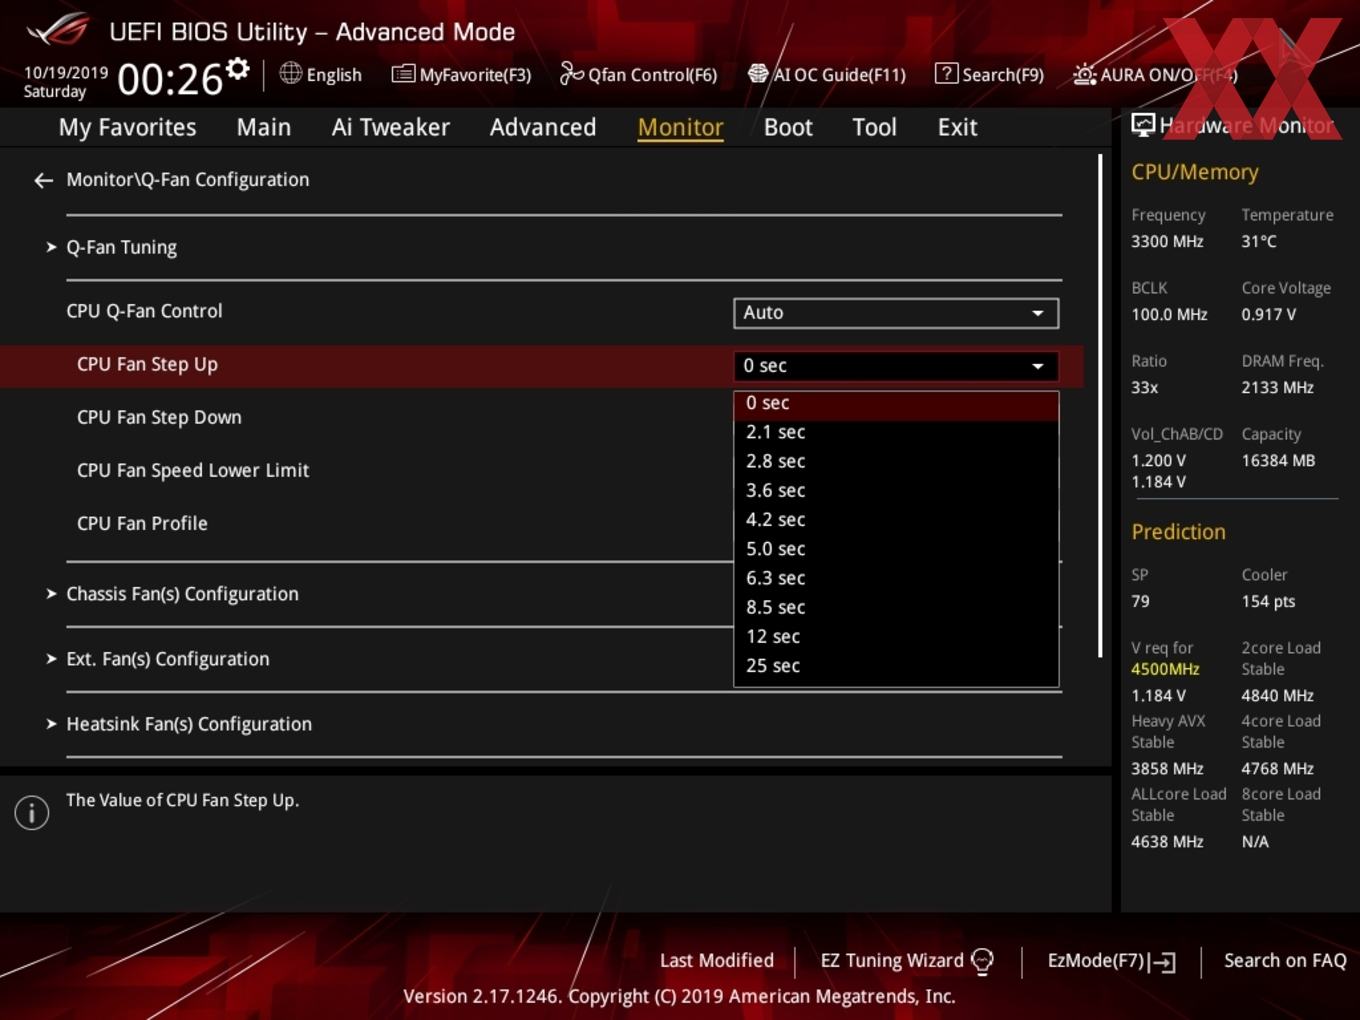Screen dimensions: 1360x1020
Task: Click the EZ Tuning Wizard lightbulb icon
Action: [x=982, y=961]
